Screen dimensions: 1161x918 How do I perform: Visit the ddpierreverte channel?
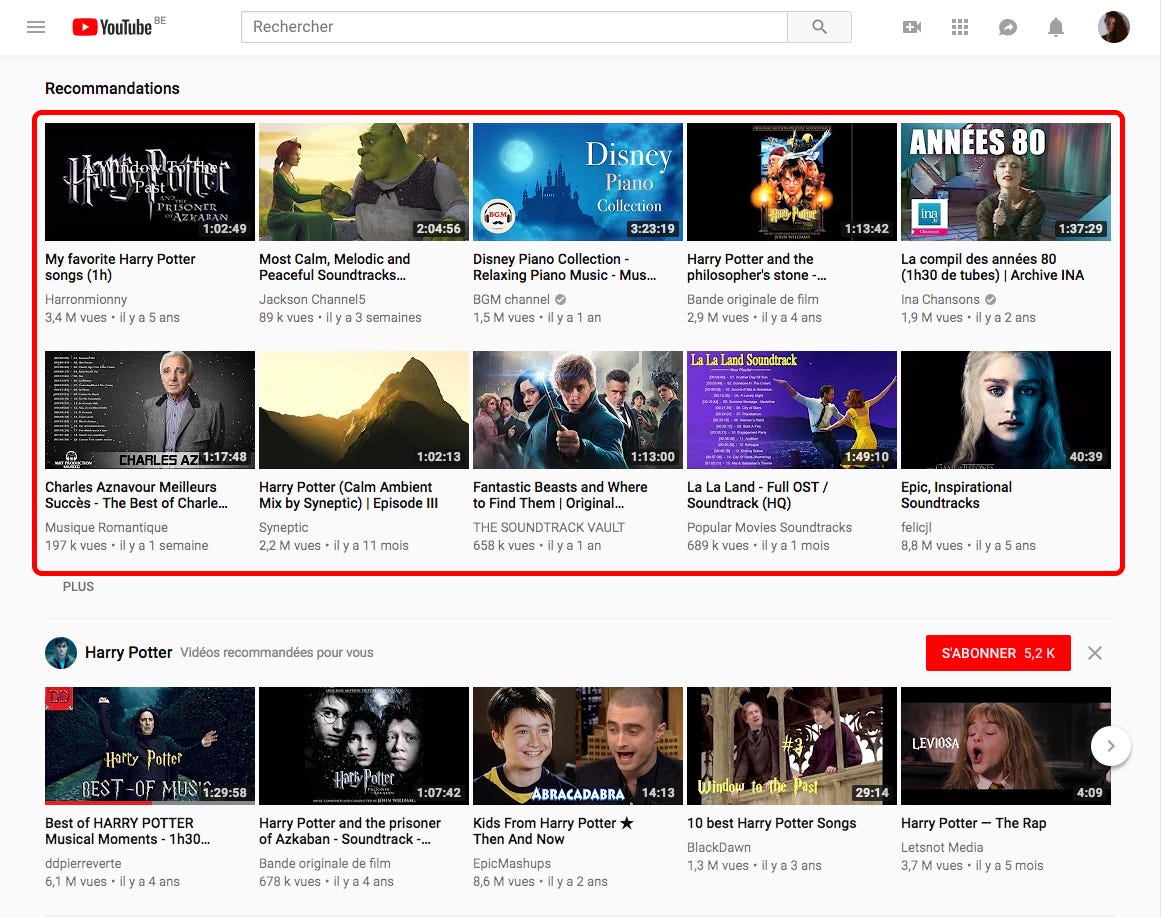click(83, 864)
